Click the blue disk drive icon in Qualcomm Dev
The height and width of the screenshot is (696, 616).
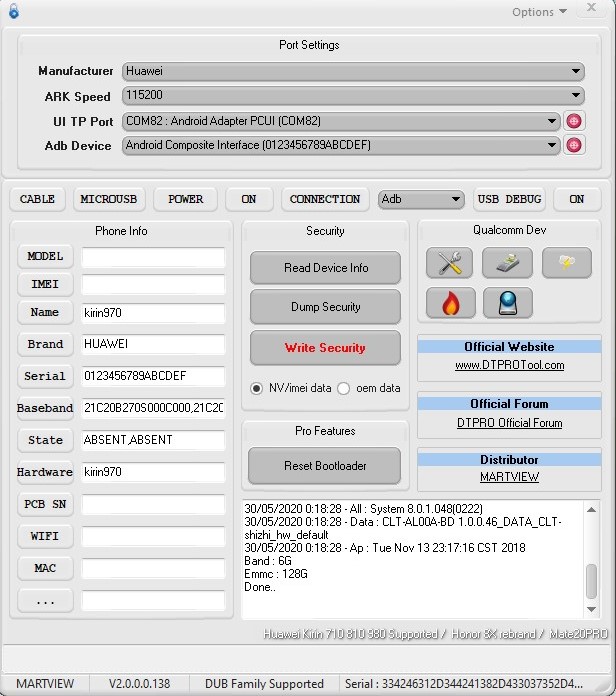(508, 303)
